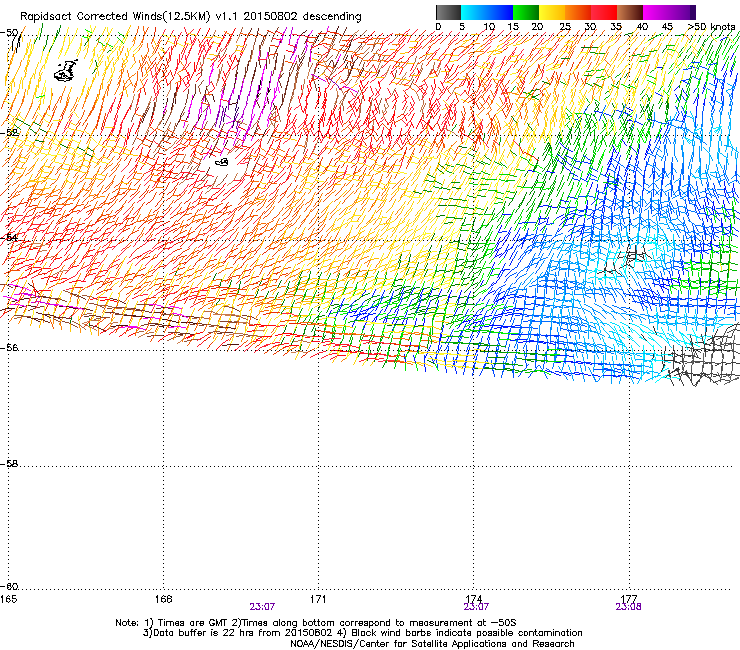Click the -58 latitude axis label

[x=9, y=464]
